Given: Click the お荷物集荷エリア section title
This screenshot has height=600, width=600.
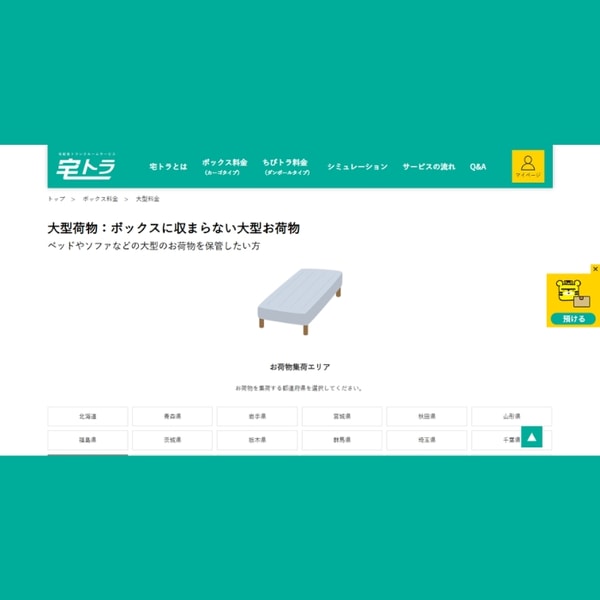Looking at the screenshot, I should click(300, 367).
